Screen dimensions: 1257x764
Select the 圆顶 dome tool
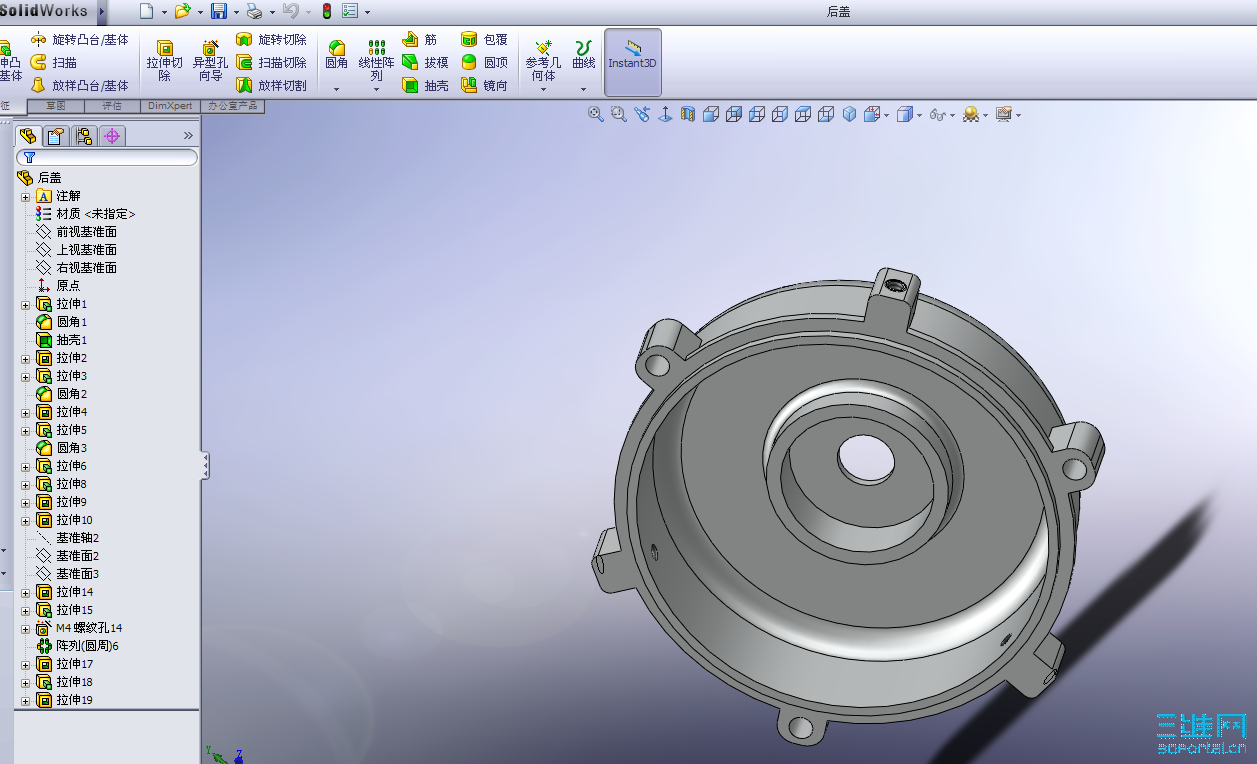485,62
